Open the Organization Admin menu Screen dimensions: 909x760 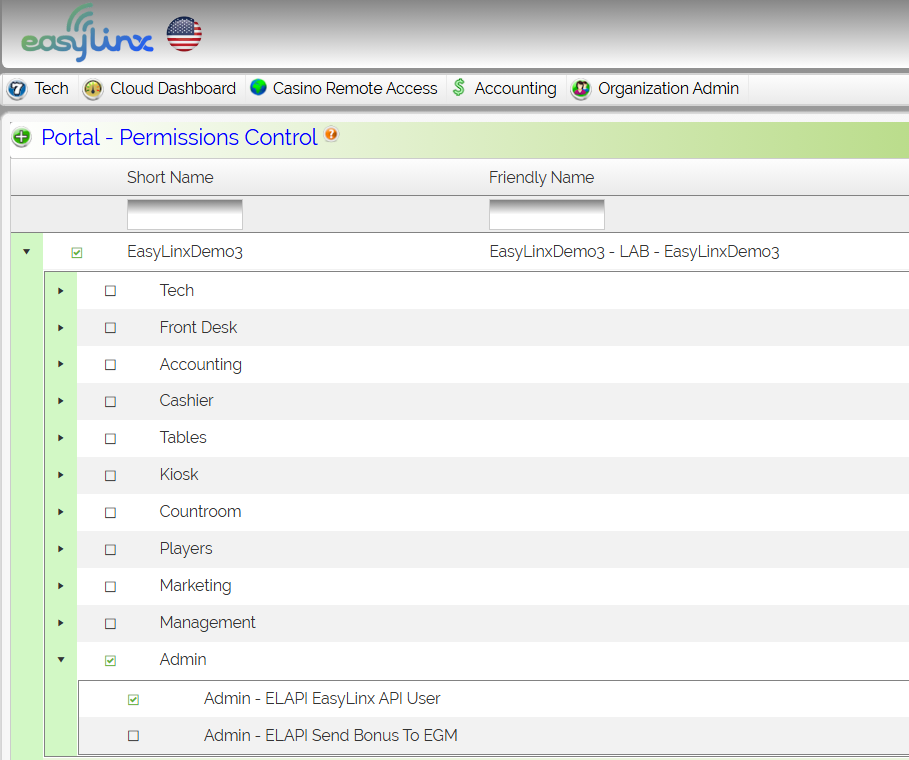tap(668, 88)
